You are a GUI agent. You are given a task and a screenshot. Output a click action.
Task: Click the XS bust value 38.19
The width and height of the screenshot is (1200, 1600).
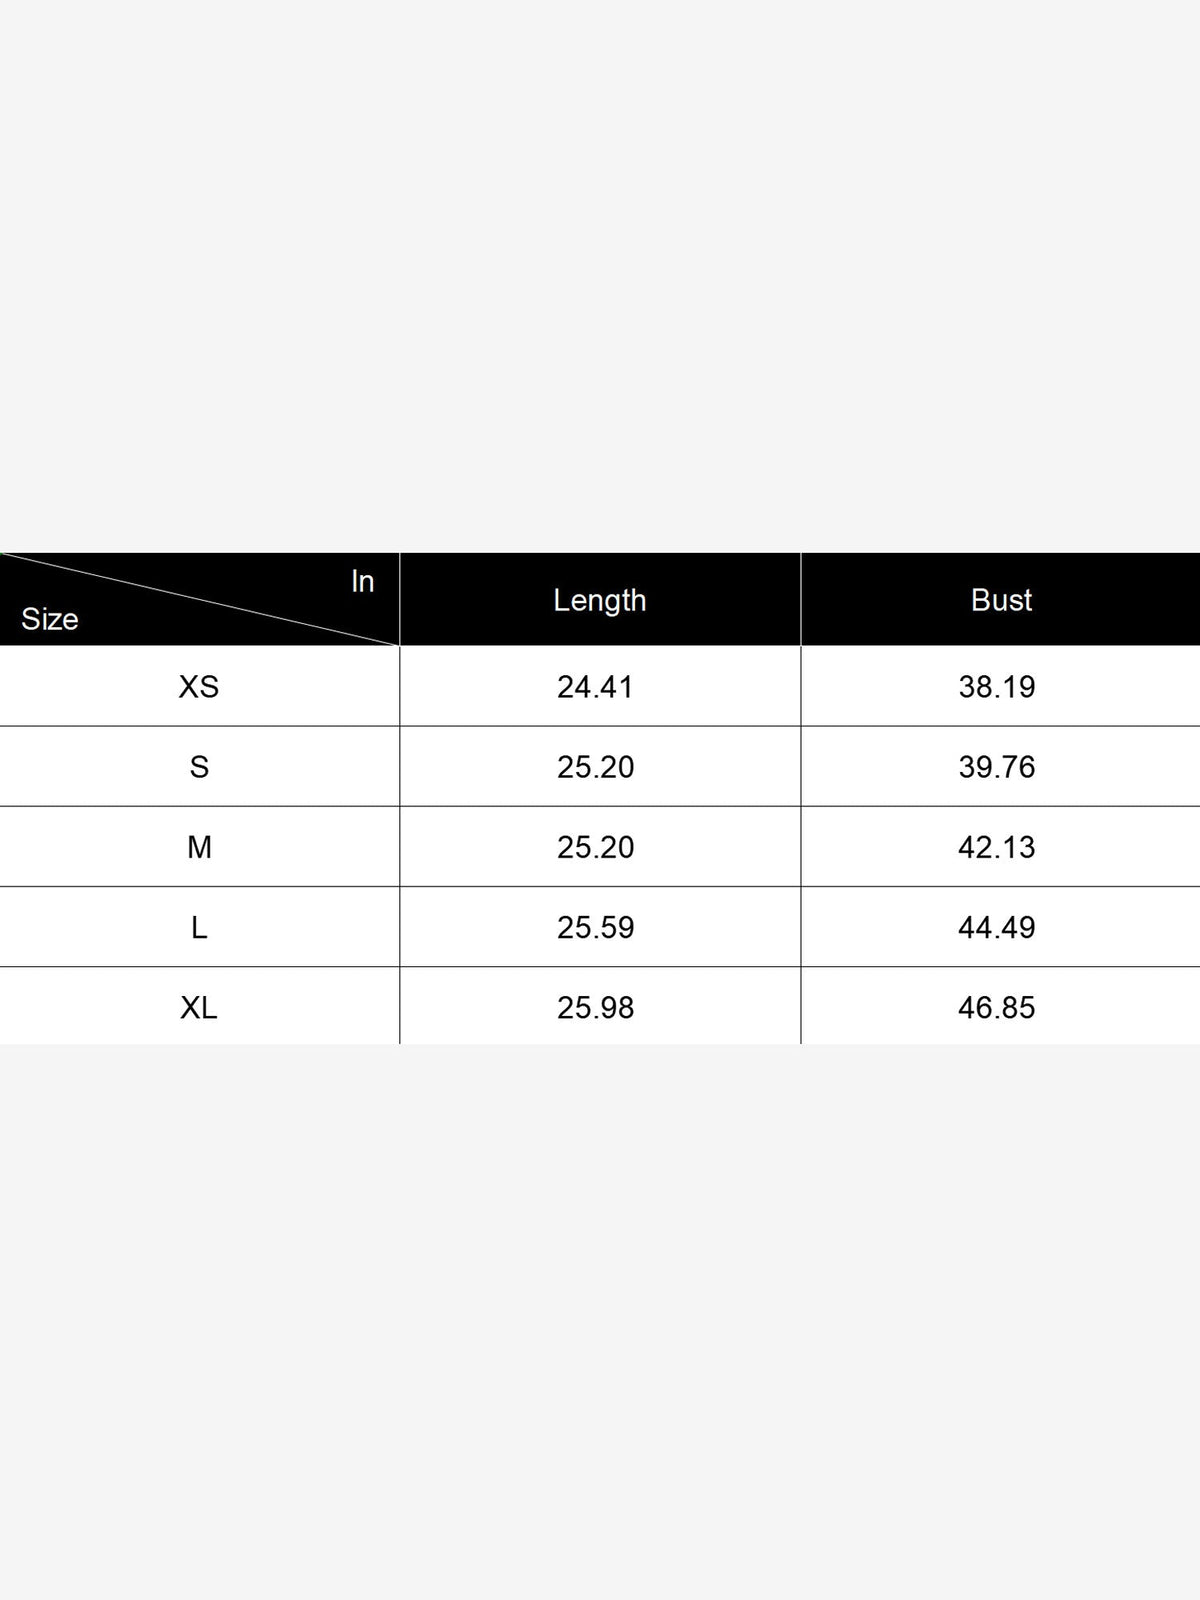tap(997, 687)
